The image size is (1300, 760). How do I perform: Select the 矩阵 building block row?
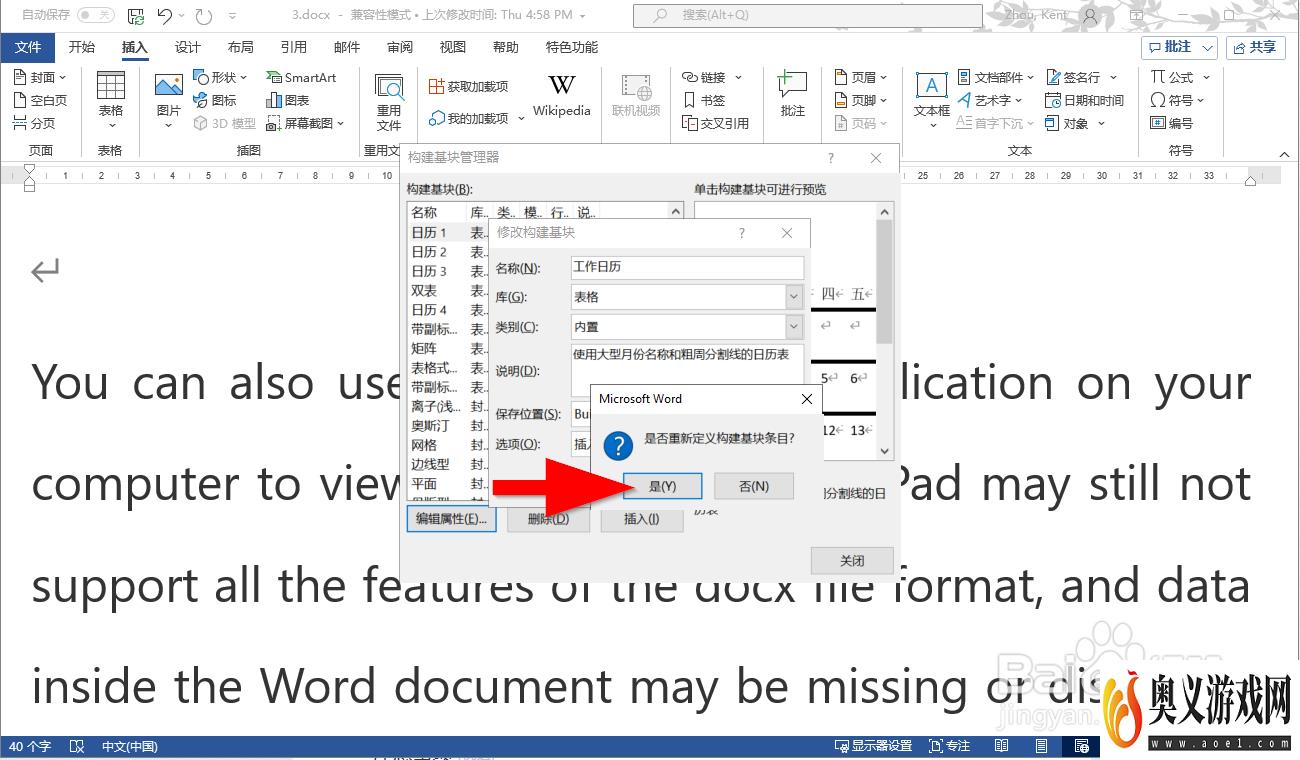tap(448, 348)
